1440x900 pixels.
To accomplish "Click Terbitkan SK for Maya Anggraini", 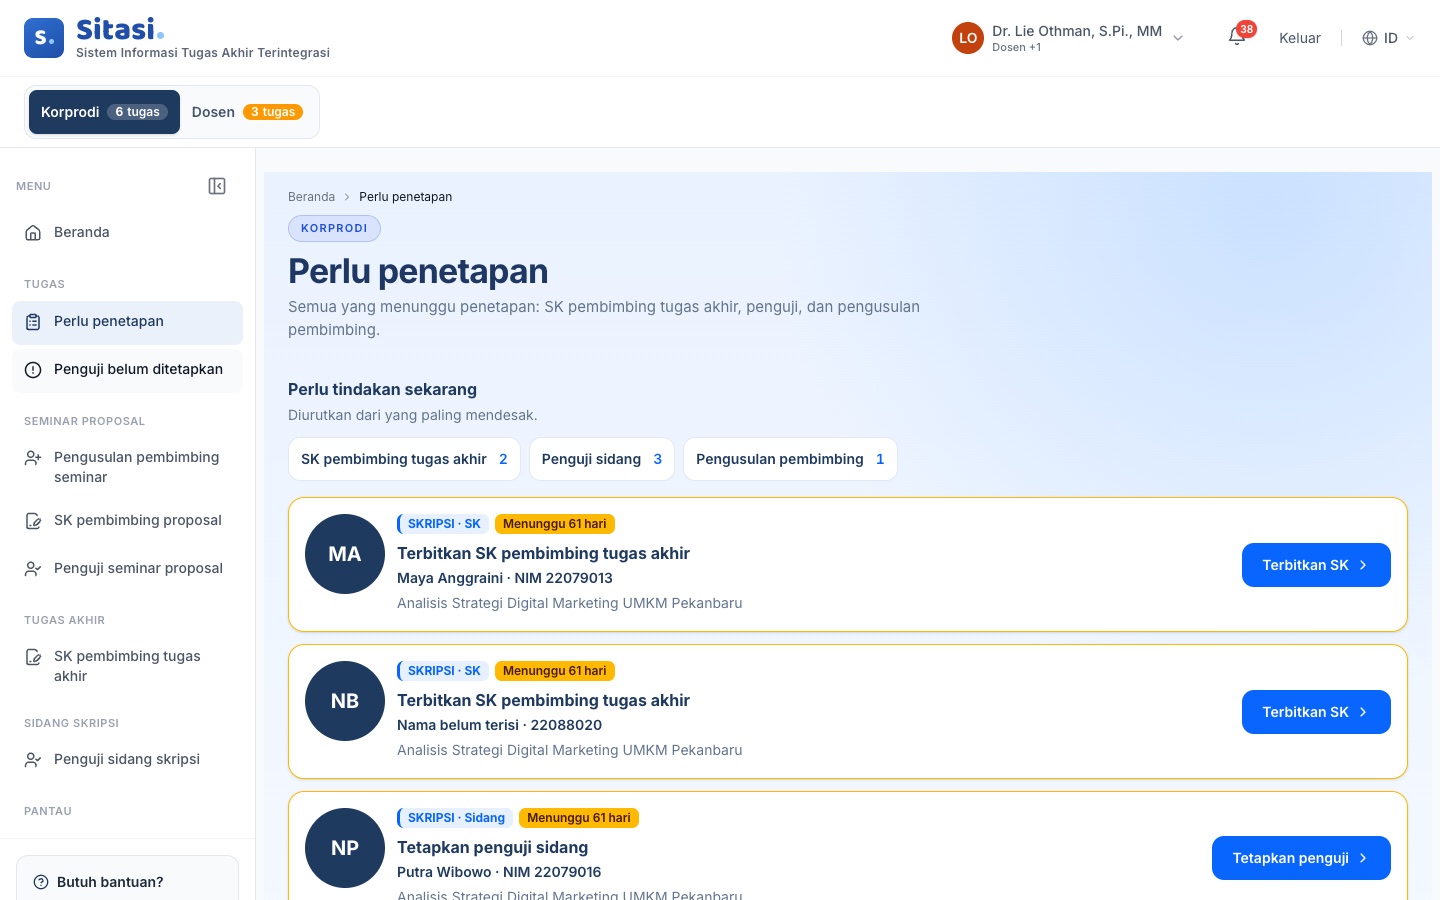I will pos(1316,565).
